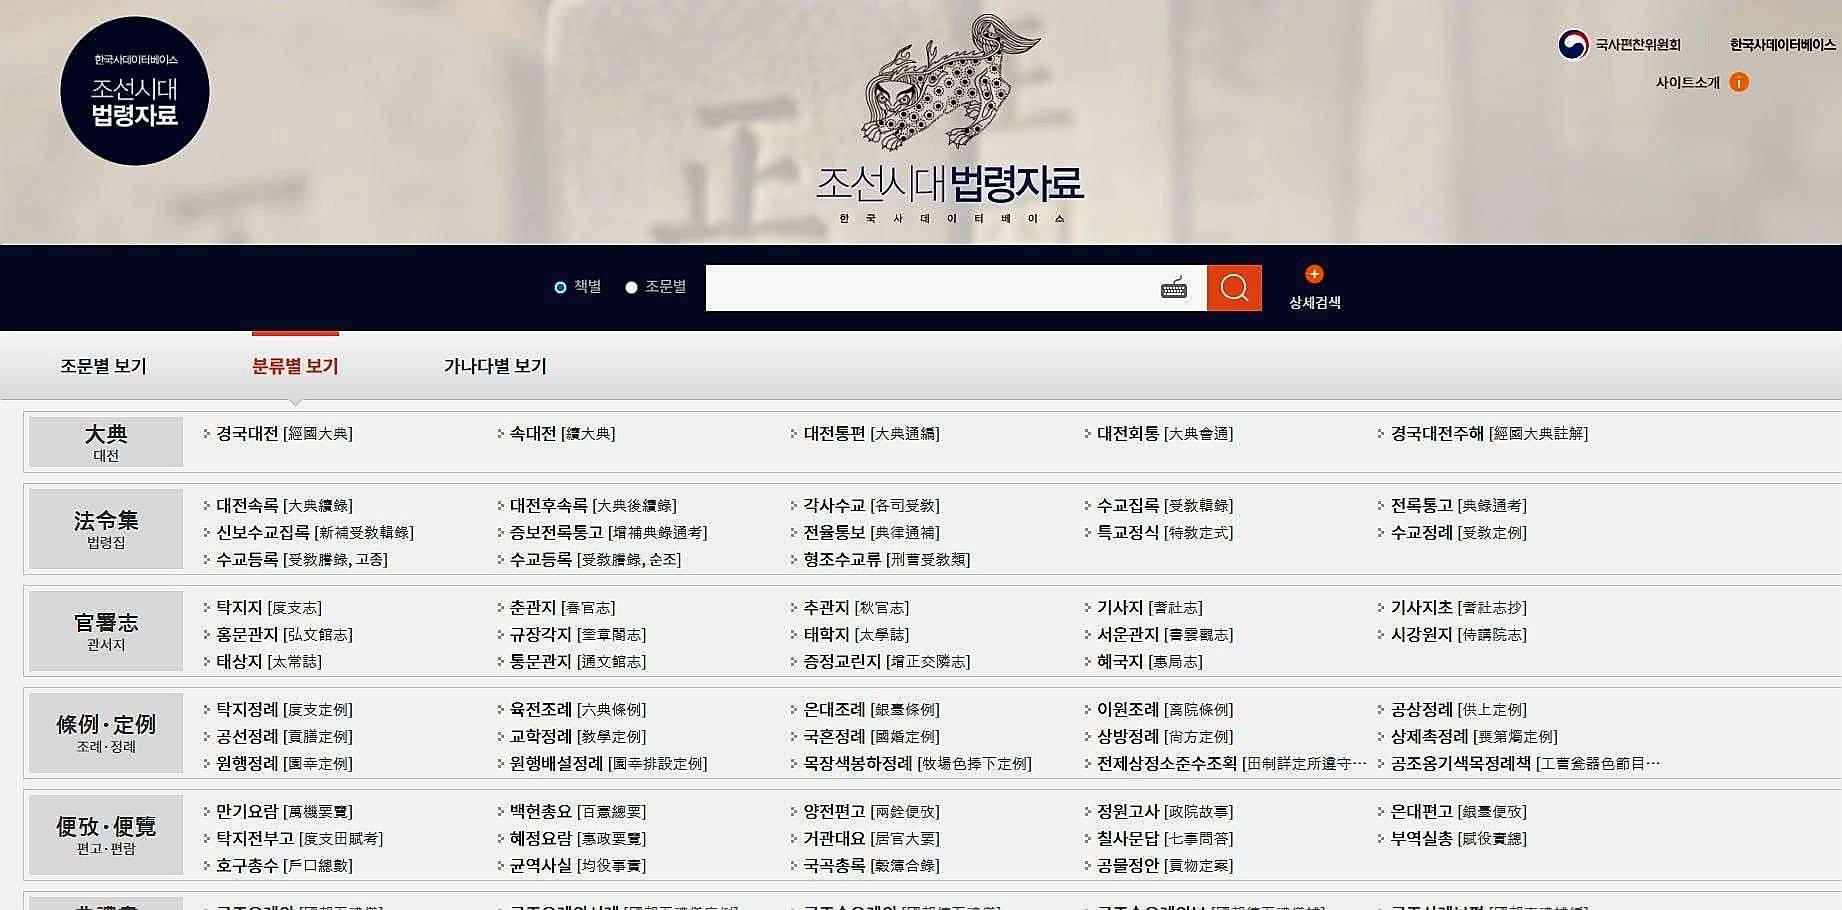The width and height of the screenshot is (1842, 910).
Task: Open 증보전록통고 entry
Action: 608,533
